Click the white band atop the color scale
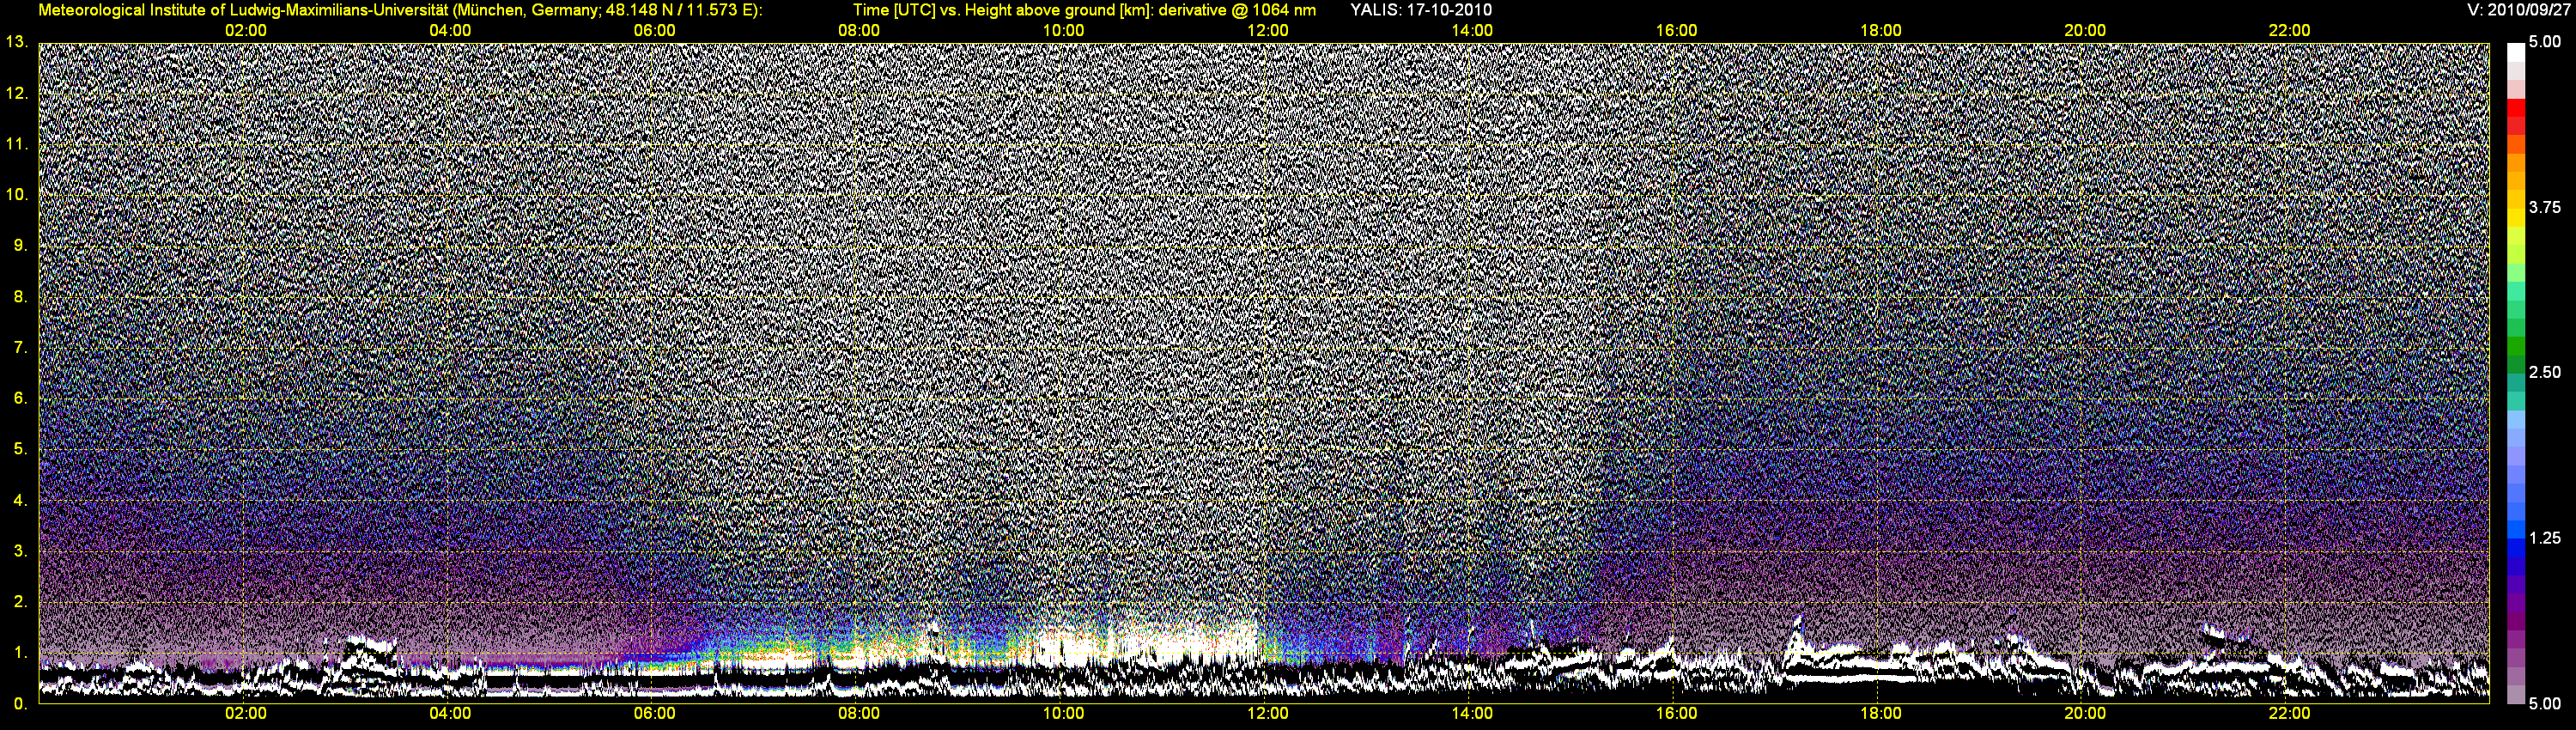 (x=2516, y=52)
